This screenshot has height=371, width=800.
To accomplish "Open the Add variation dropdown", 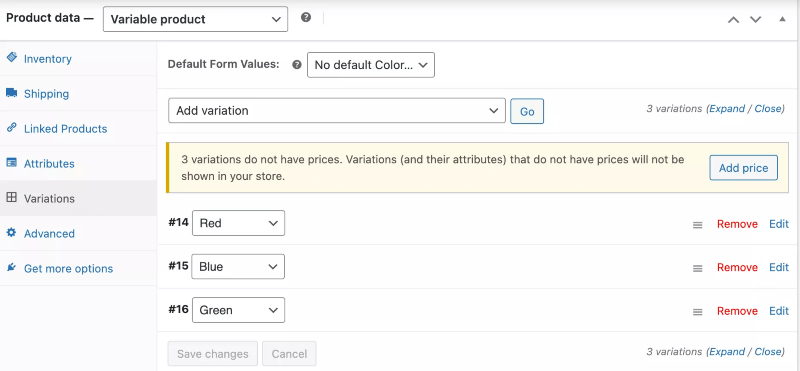I will [x=337, y=110].
